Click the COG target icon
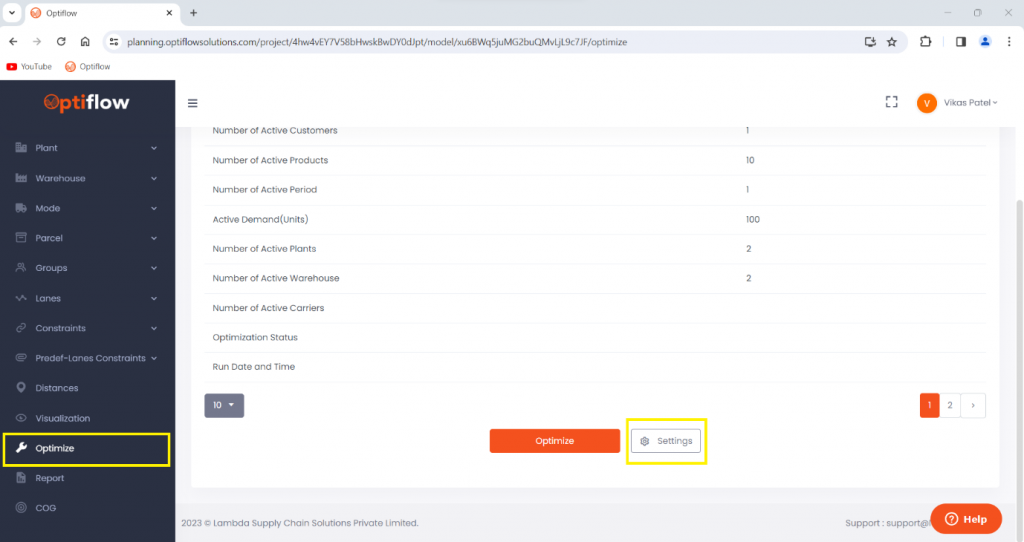The width and height of the screenshot is (1024, 542). 22,508
